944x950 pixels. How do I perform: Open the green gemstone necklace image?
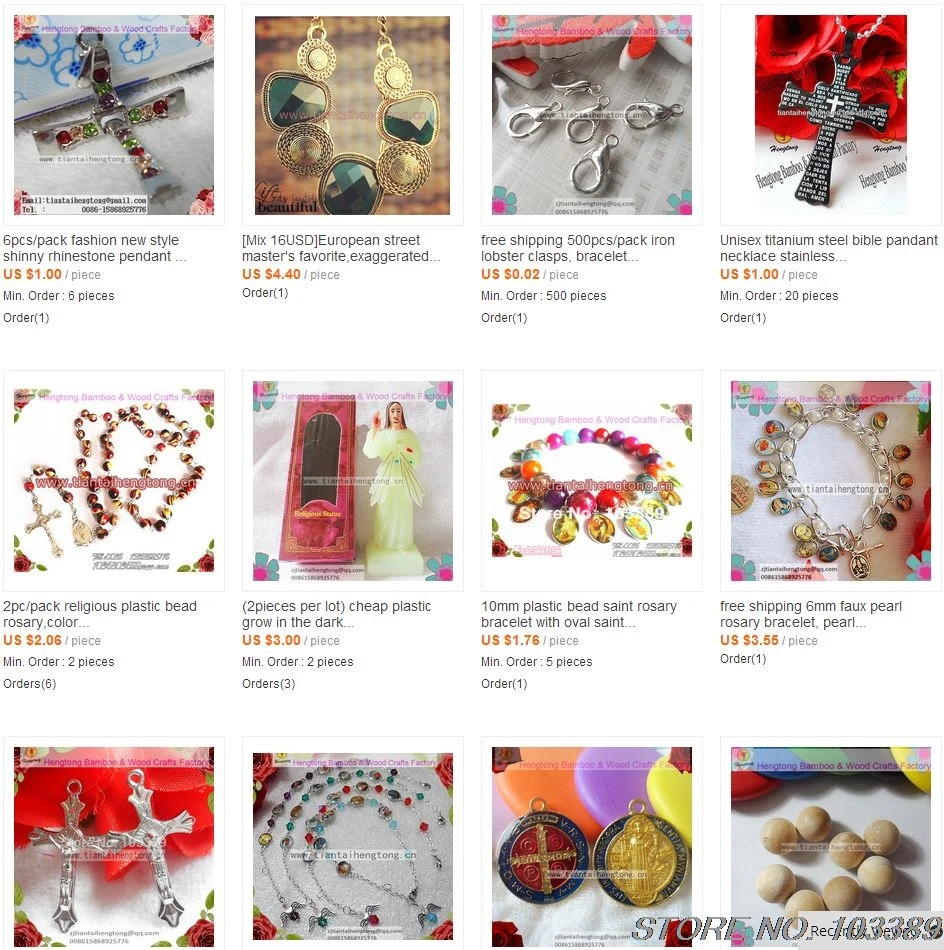tap(353, 115)
